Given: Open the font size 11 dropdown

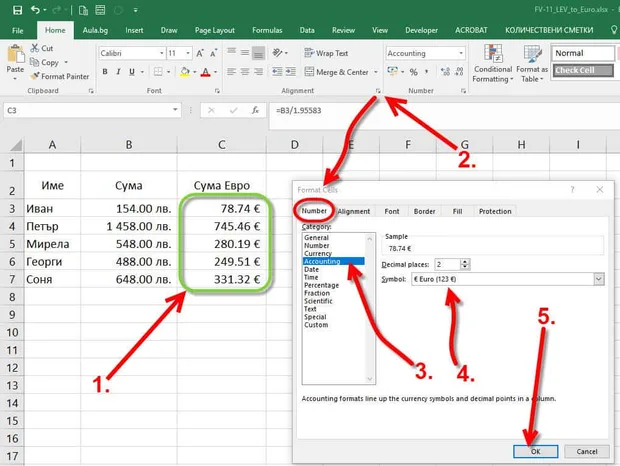Looking at the screenshot, I should (x=188, y=53).
